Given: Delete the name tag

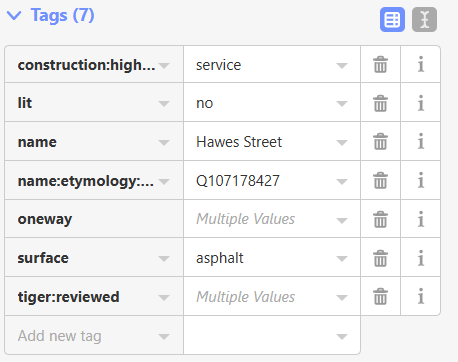Looking at the screenshot, I should coord(380,142).
